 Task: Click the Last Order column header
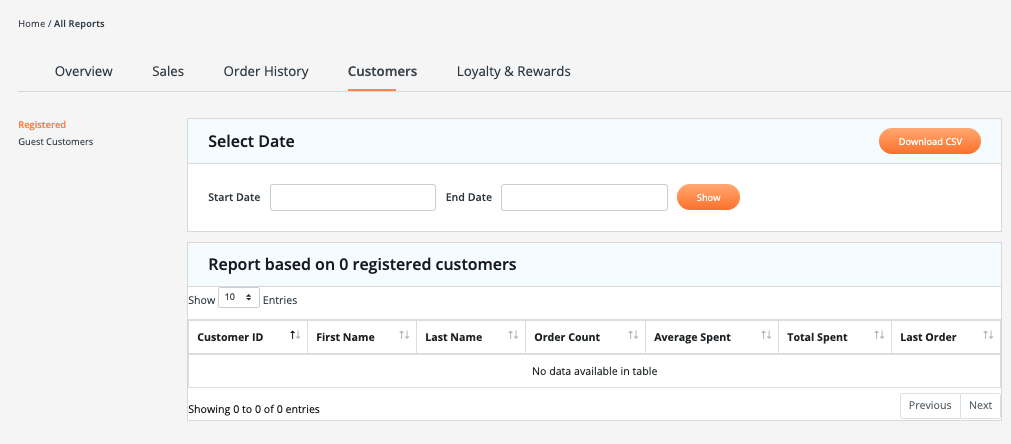coord(946,337)
